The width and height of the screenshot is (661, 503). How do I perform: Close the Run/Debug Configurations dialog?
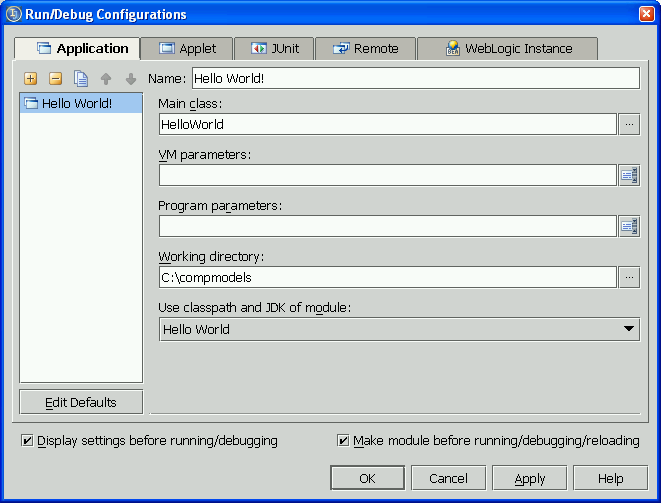tap(646, 14)
